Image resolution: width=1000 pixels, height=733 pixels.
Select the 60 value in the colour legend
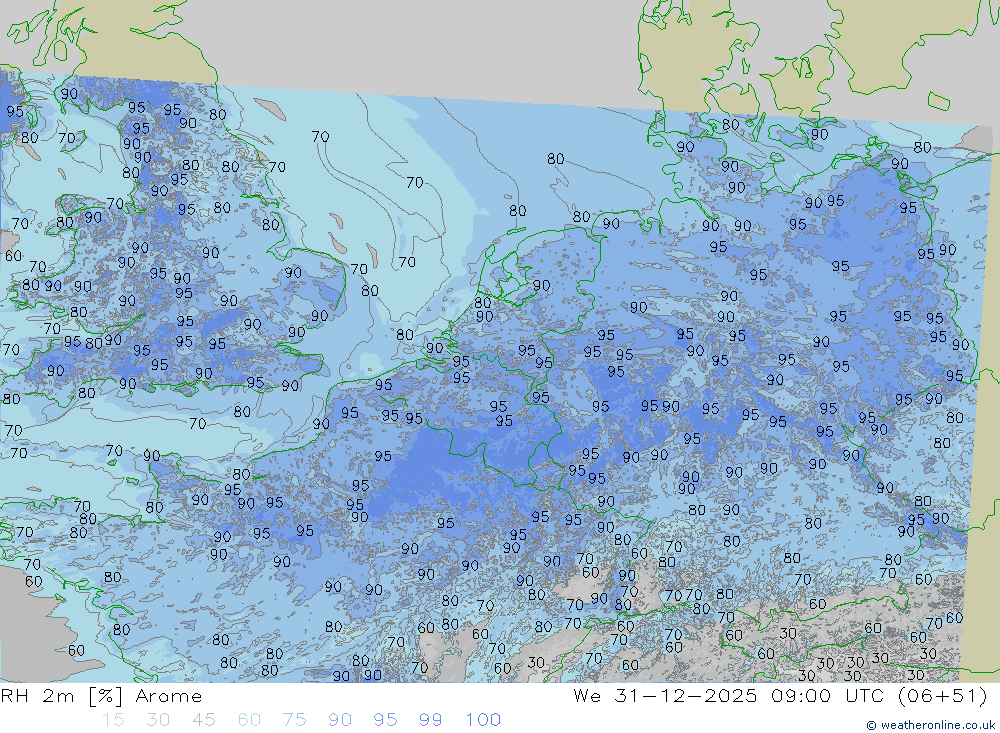(249, 720)
